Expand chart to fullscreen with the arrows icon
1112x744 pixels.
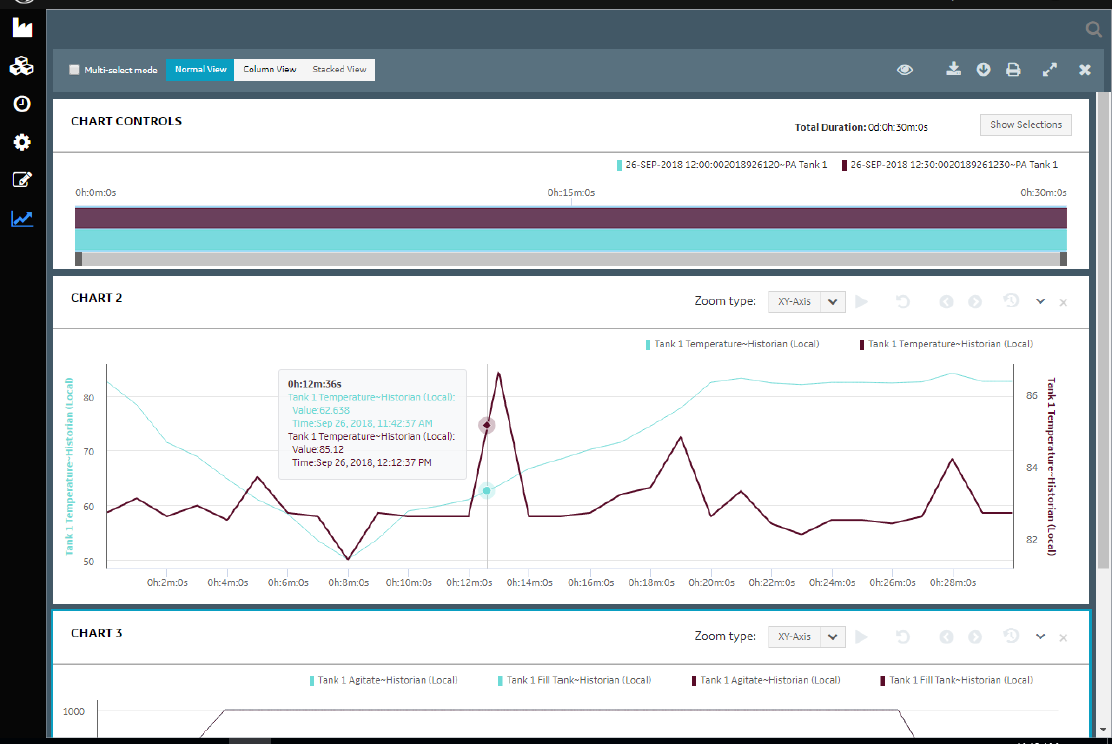[x=1050, y=70]
